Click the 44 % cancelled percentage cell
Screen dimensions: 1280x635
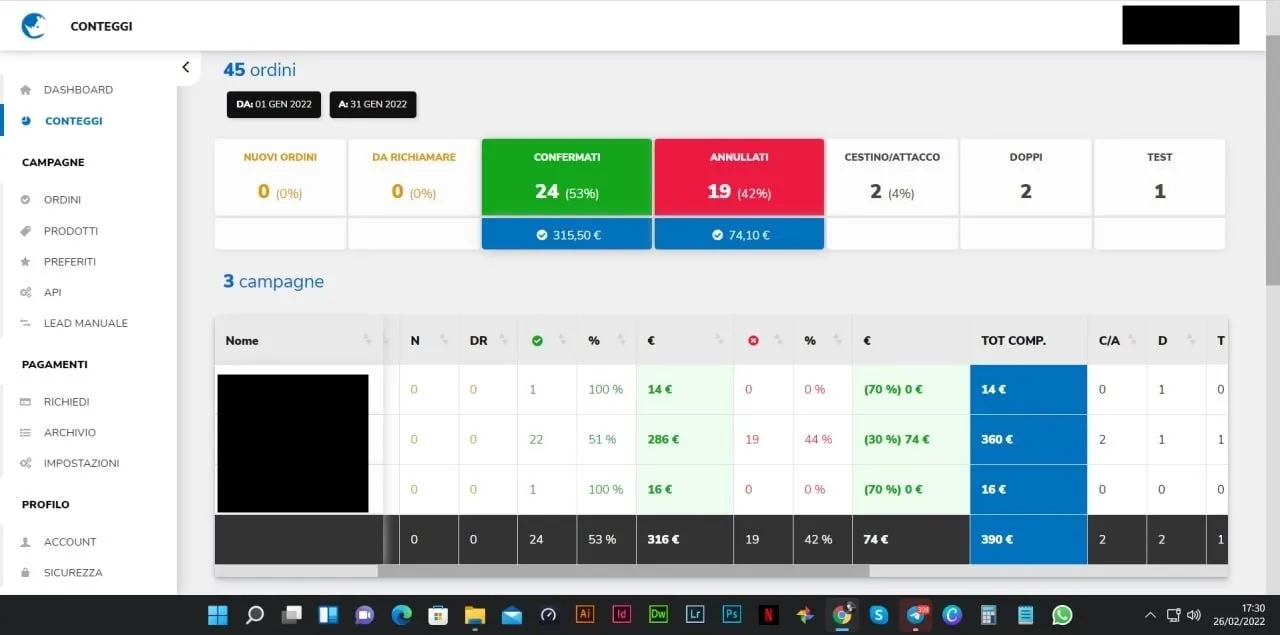[x=823, y=440]
